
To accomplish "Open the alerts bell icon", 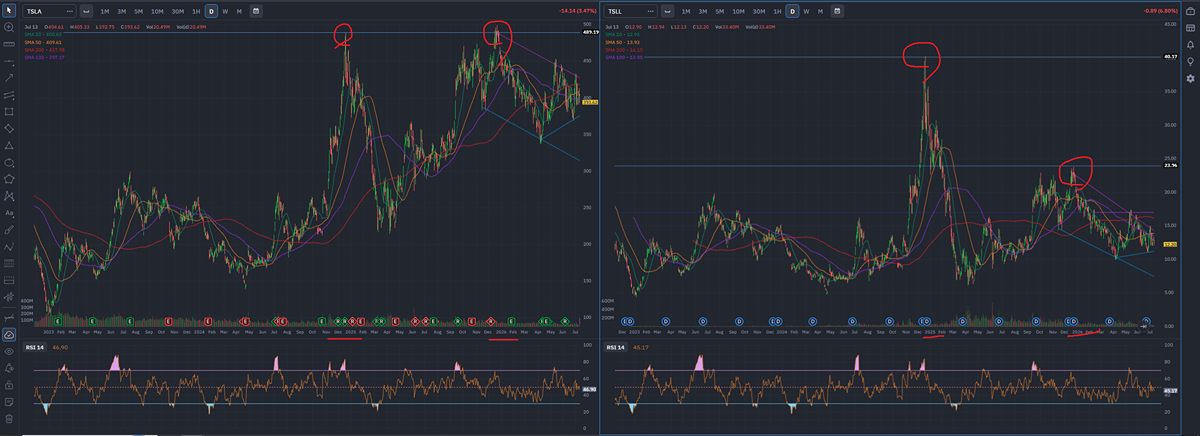I will pos(1190,44).
